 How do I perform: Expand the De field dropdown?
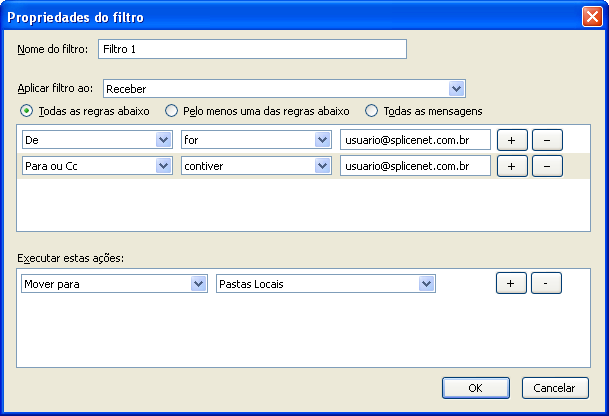pos(97,140)
